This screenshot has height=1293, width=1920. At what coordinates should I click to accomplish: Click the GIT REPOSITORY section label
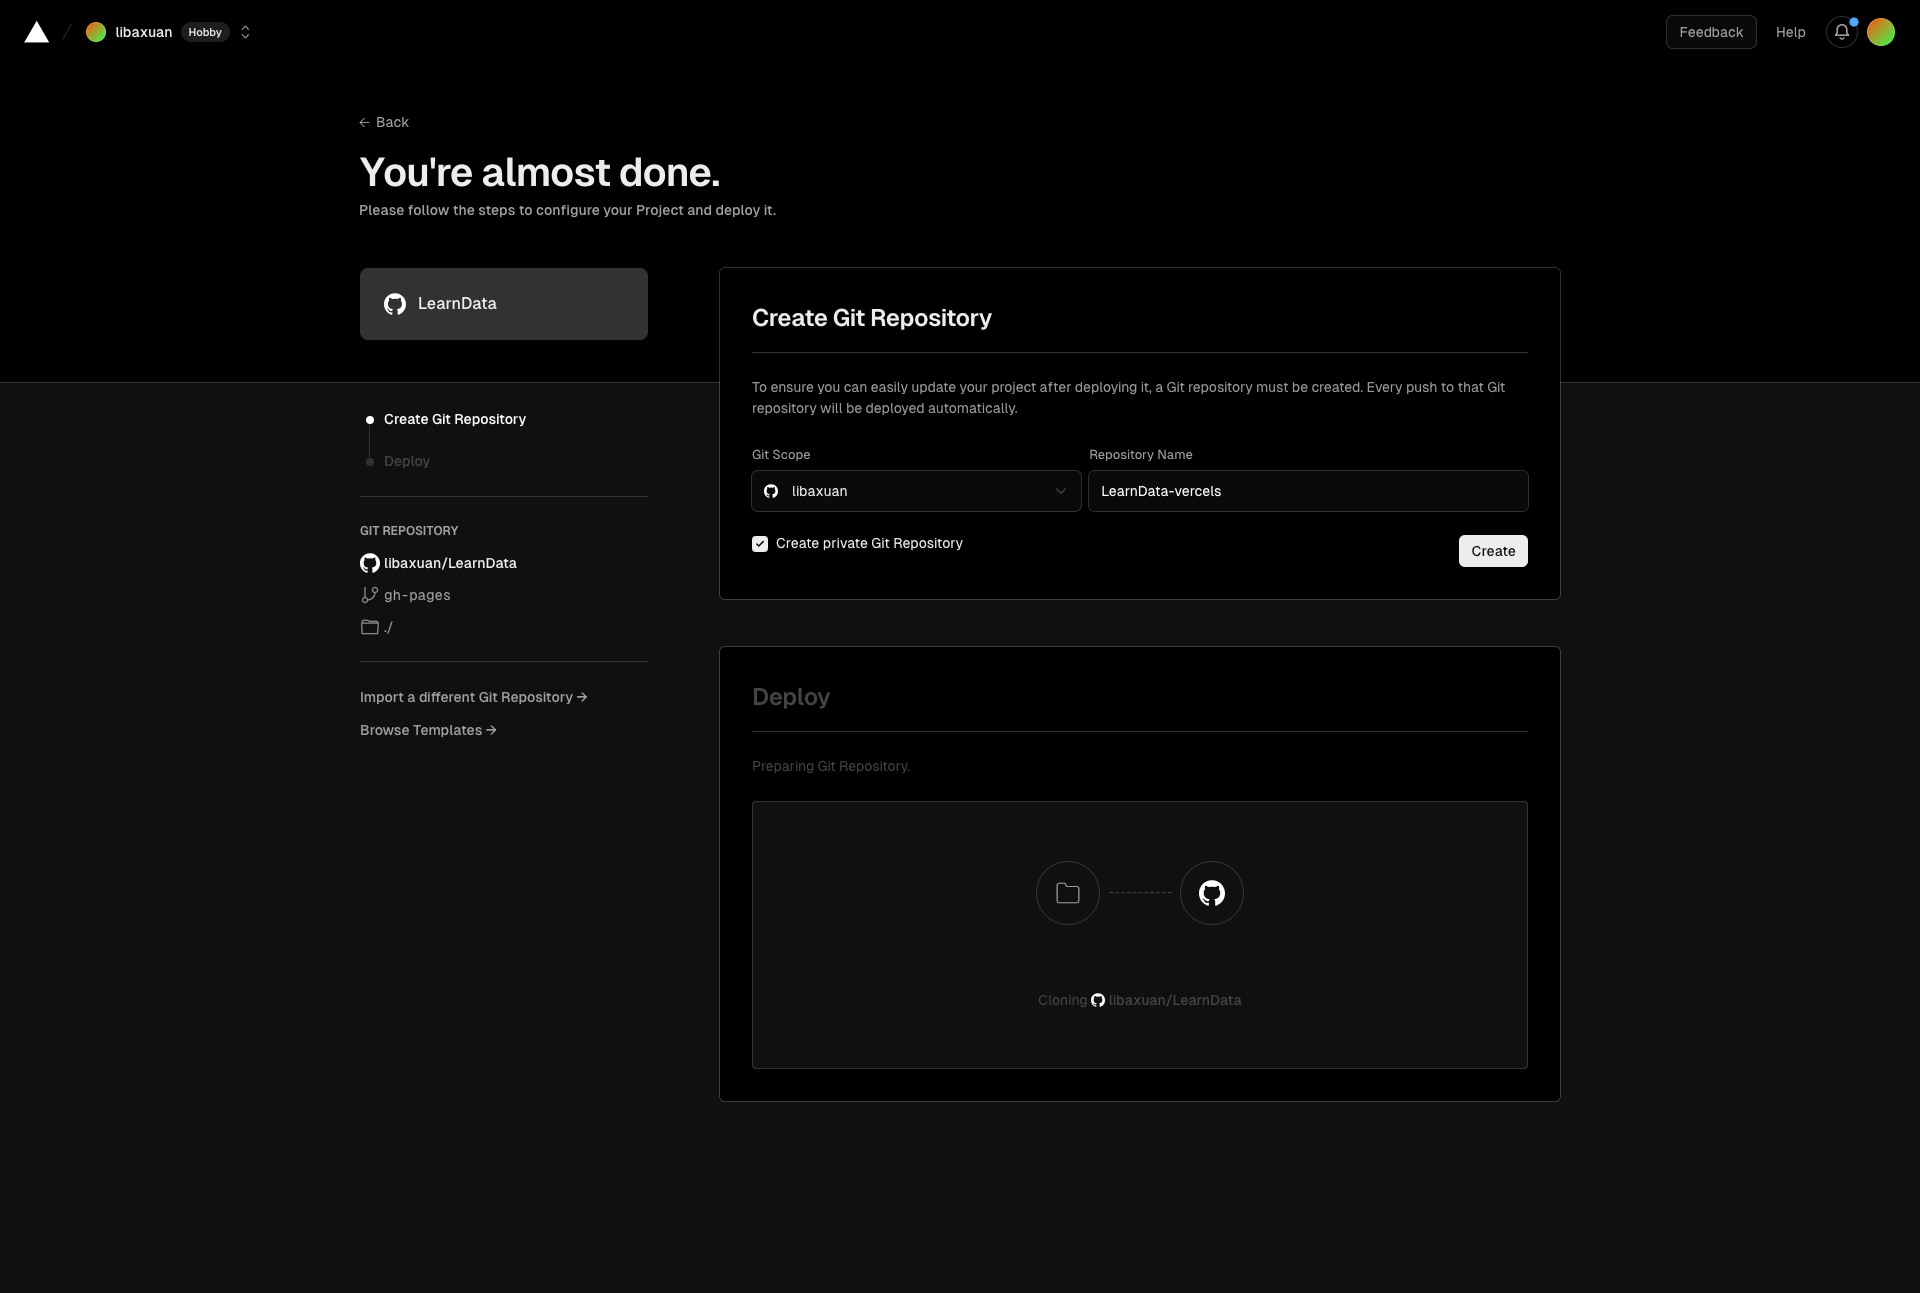(409, 531)
